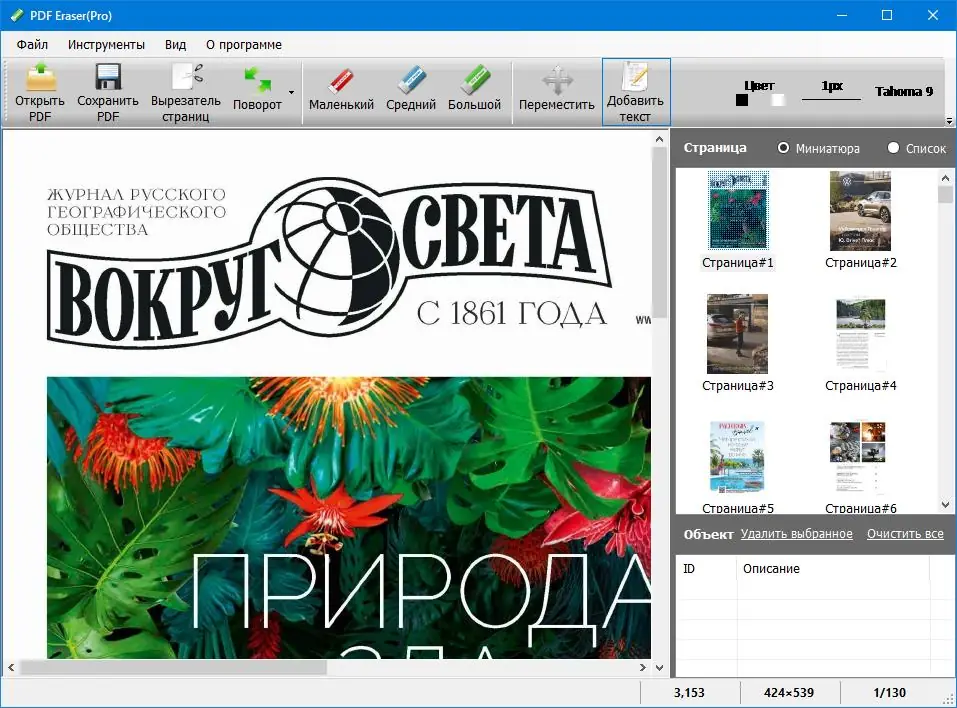This screenshot has height=708, width=957.
Task: Expand the Поворот dropdown arrow
Action: click(291, 93)
